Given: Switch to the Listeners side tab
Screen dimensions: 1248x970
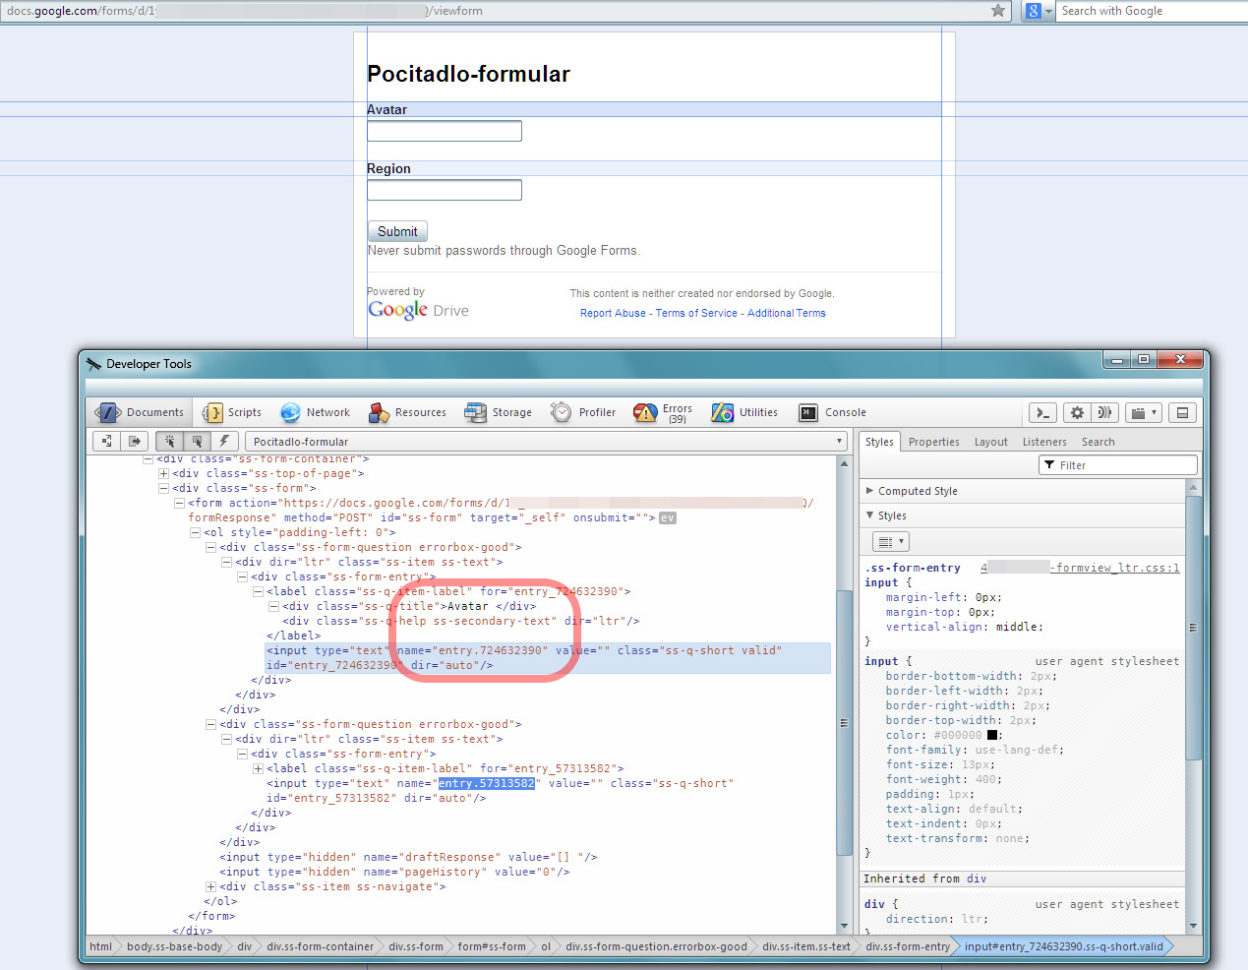Looking at the screenshot, I should pyautogui.click(x=1044, y=441).
